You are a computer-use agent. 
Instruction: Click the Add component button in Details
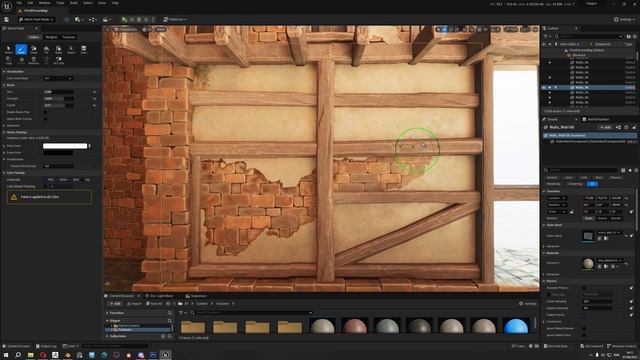(x=605, y=127)
